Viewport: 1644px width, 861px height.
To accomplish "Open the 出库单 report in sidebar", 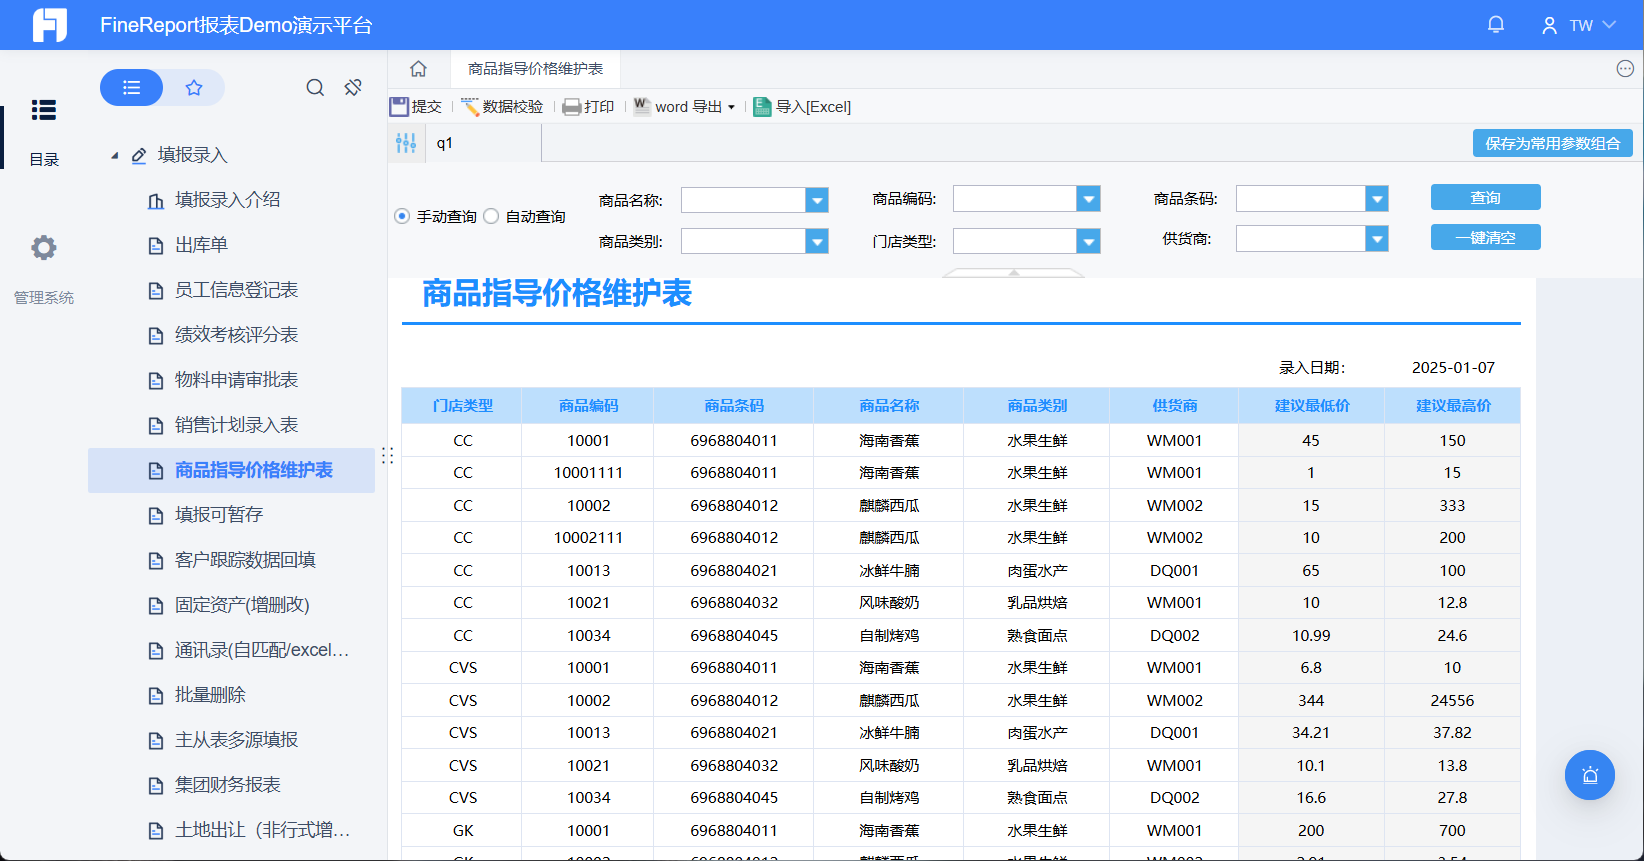I will pos(201,245).
